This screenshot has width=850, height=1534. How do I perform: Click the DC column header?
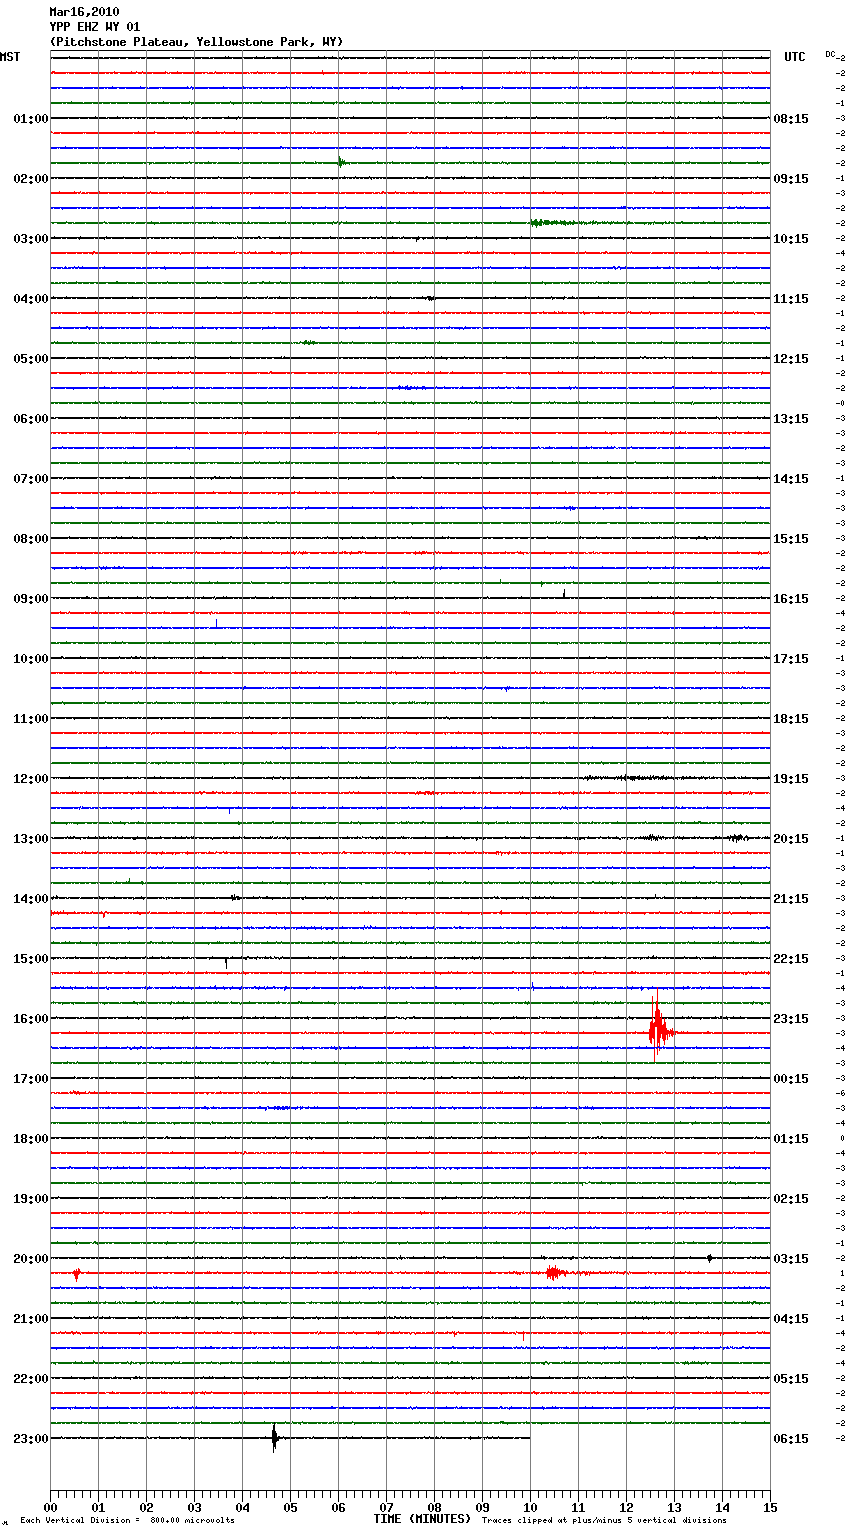[830, 54]
